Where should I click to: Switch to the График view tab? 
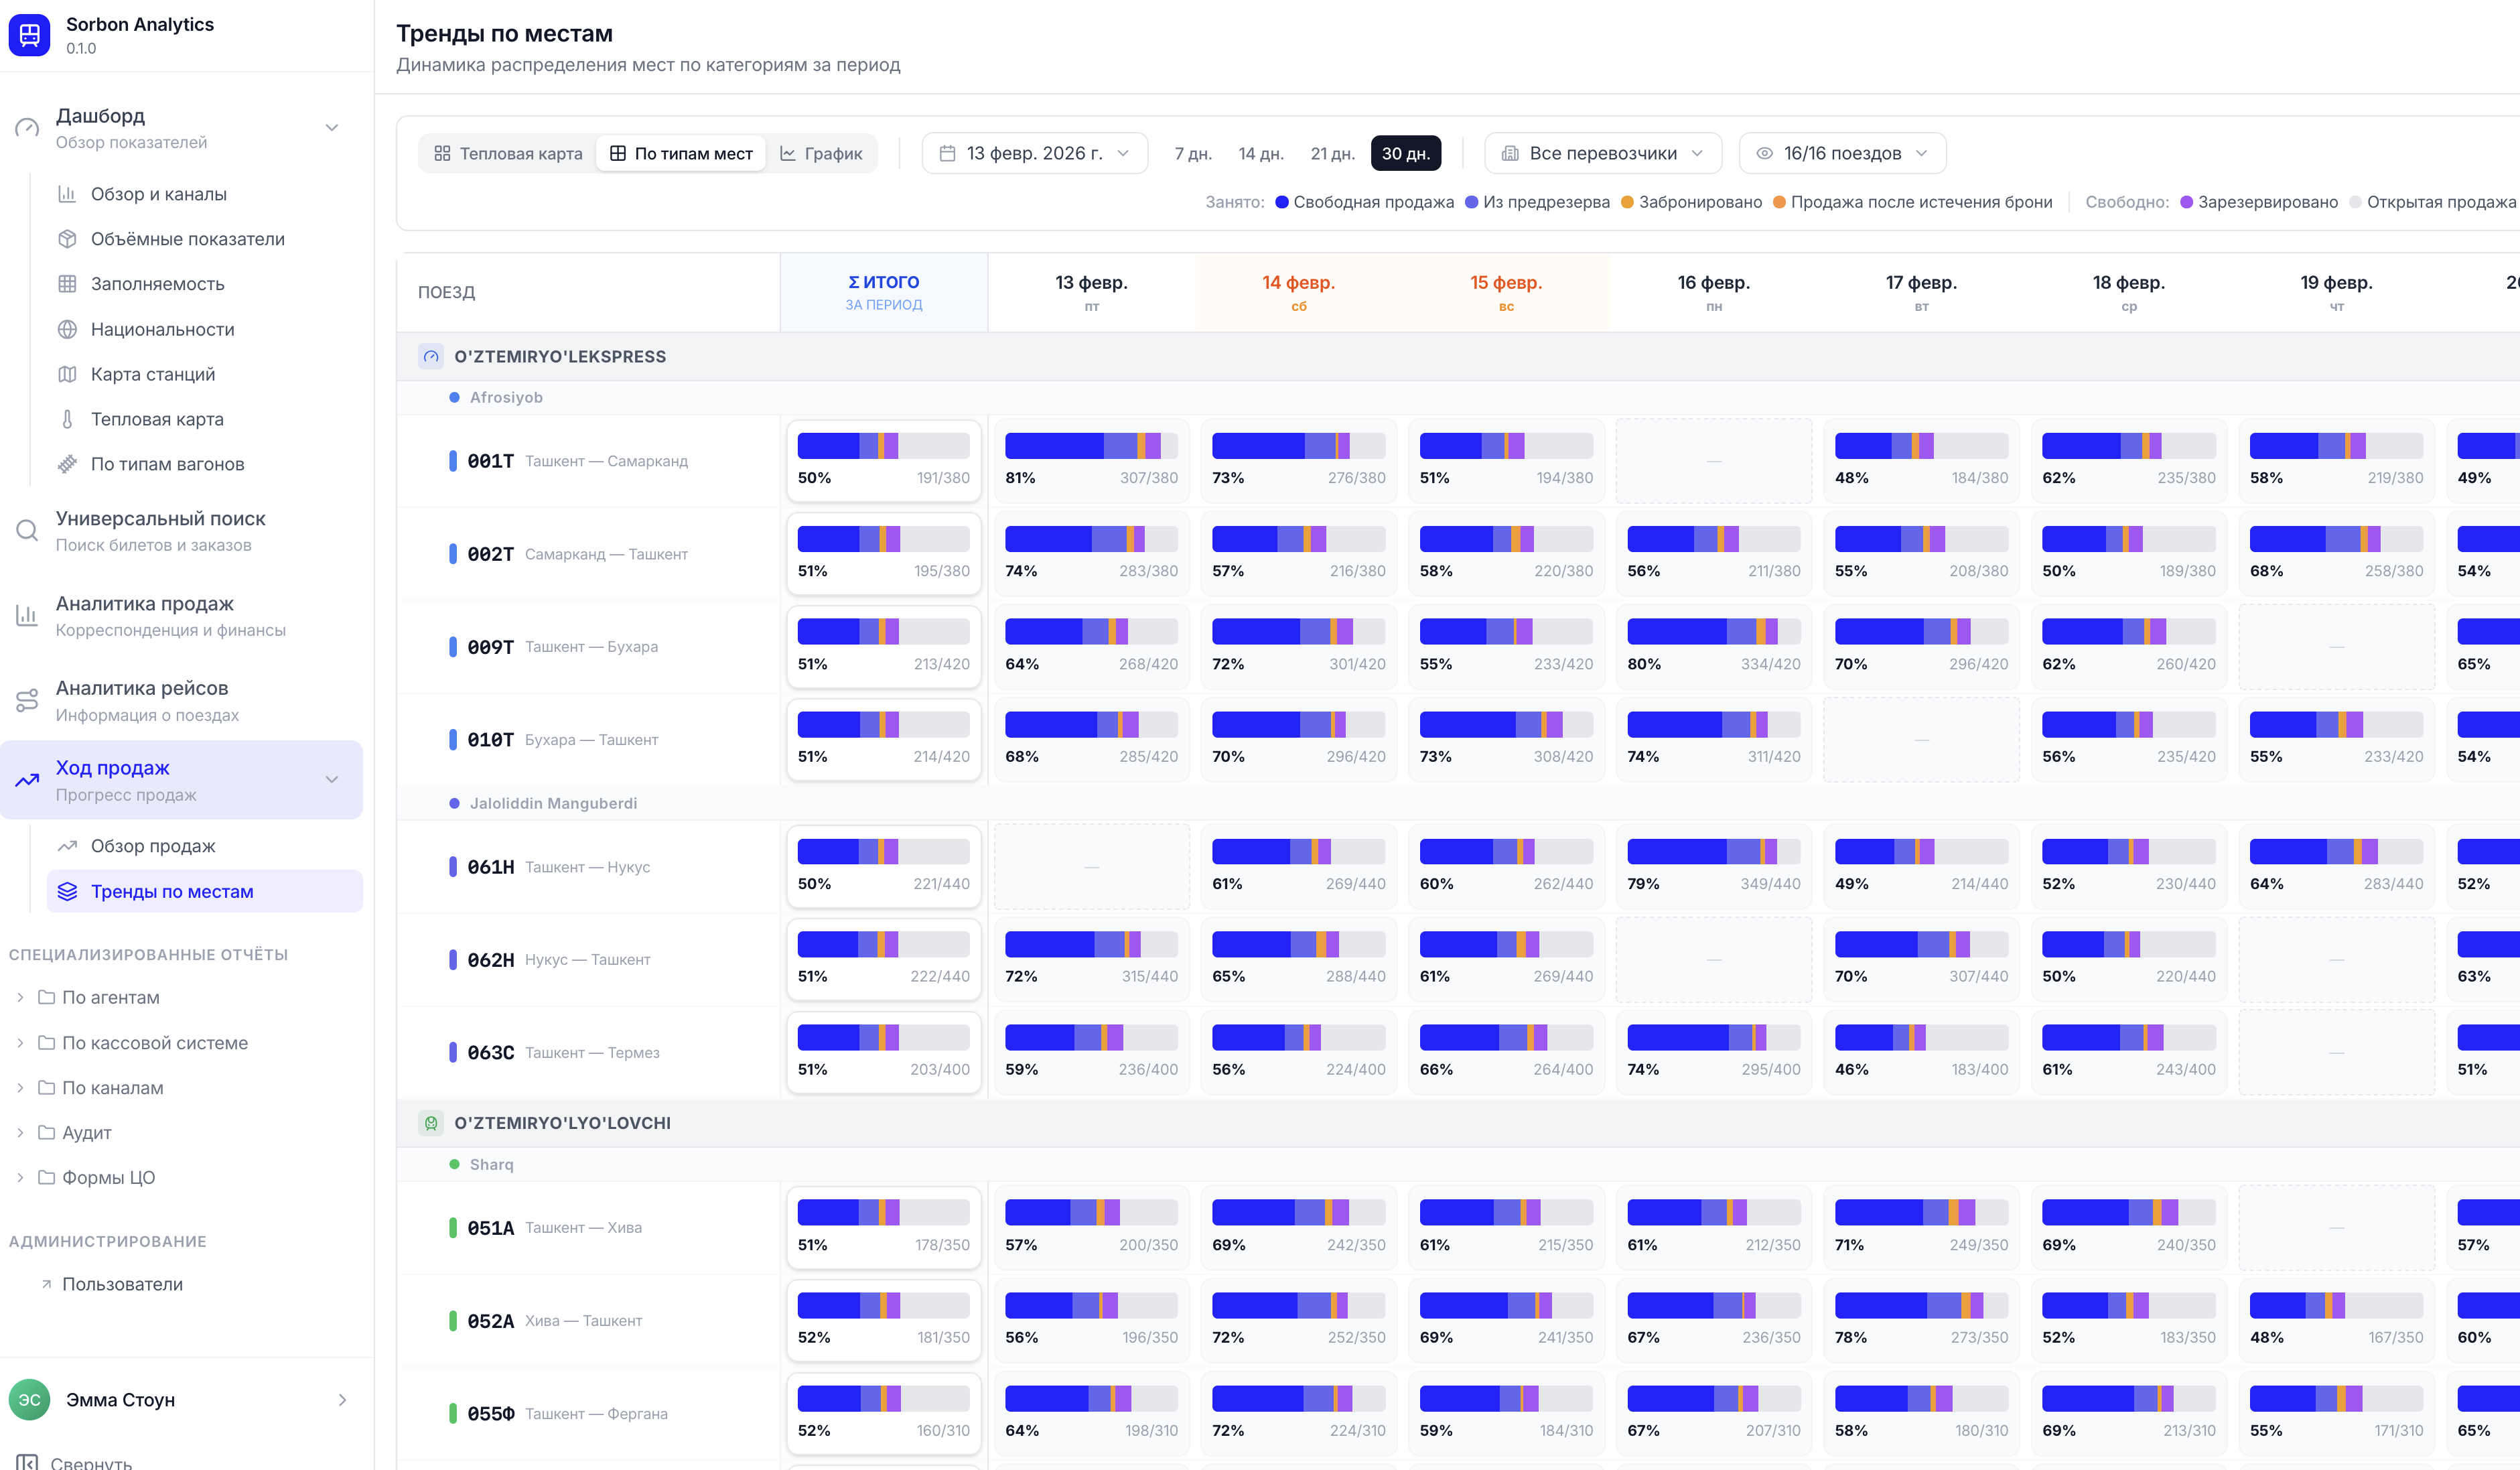click(822, 153)
